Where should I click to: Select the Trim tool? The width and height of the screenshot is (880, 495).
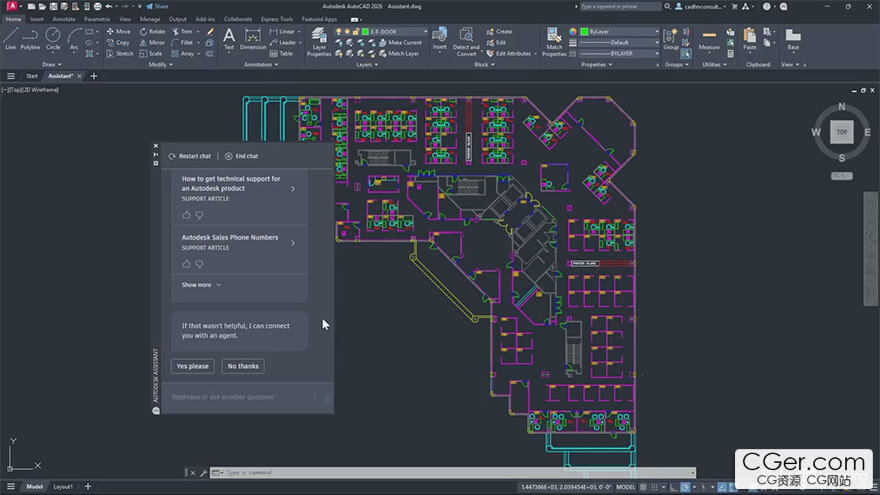coord(182,31)
